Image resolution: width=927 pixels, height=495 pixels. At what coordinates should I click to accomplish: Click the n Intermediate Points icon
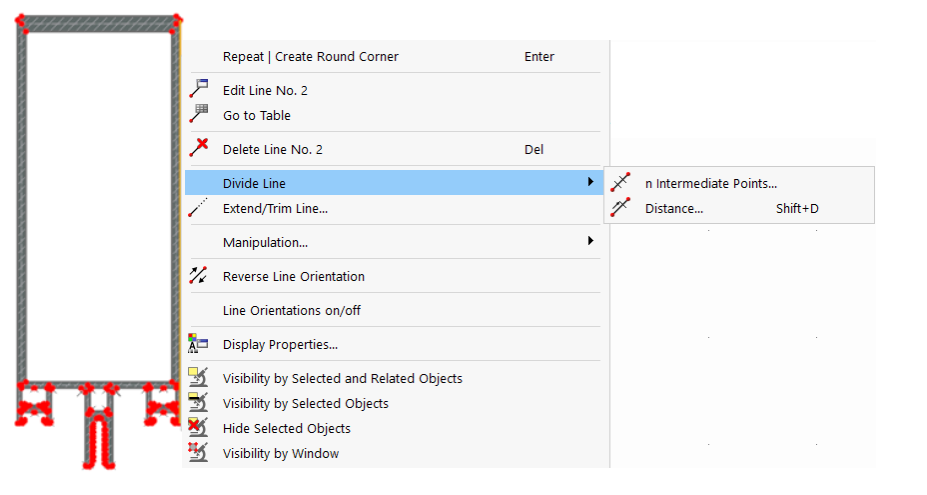[621, 183]
